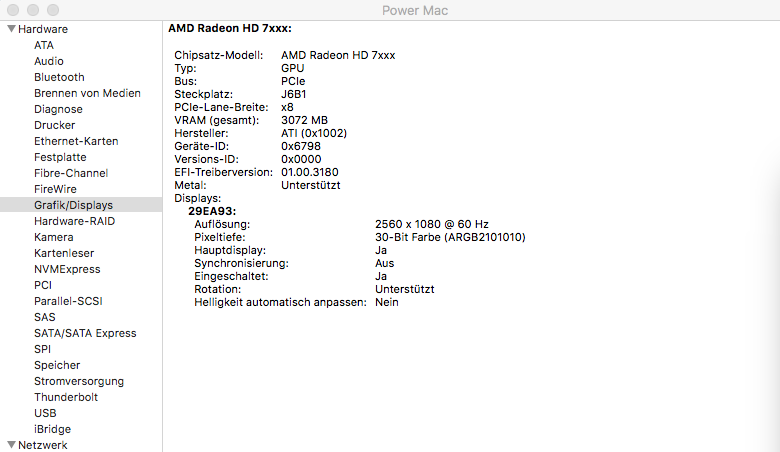
Task: Collapse the Netzwerk section triangle
Action: (11, 445)
